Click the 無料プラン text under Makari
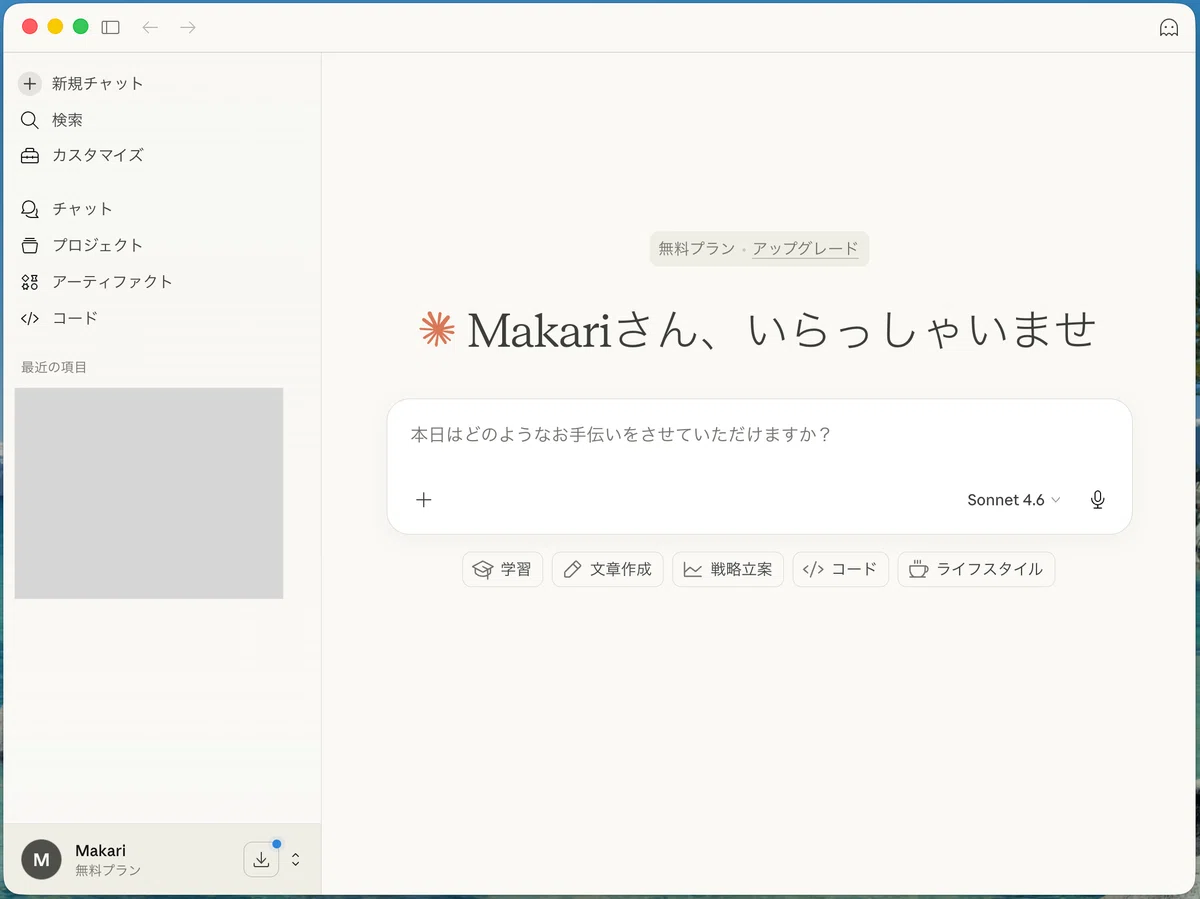This screenshot has width=1200, height=899. click(108, 871)
